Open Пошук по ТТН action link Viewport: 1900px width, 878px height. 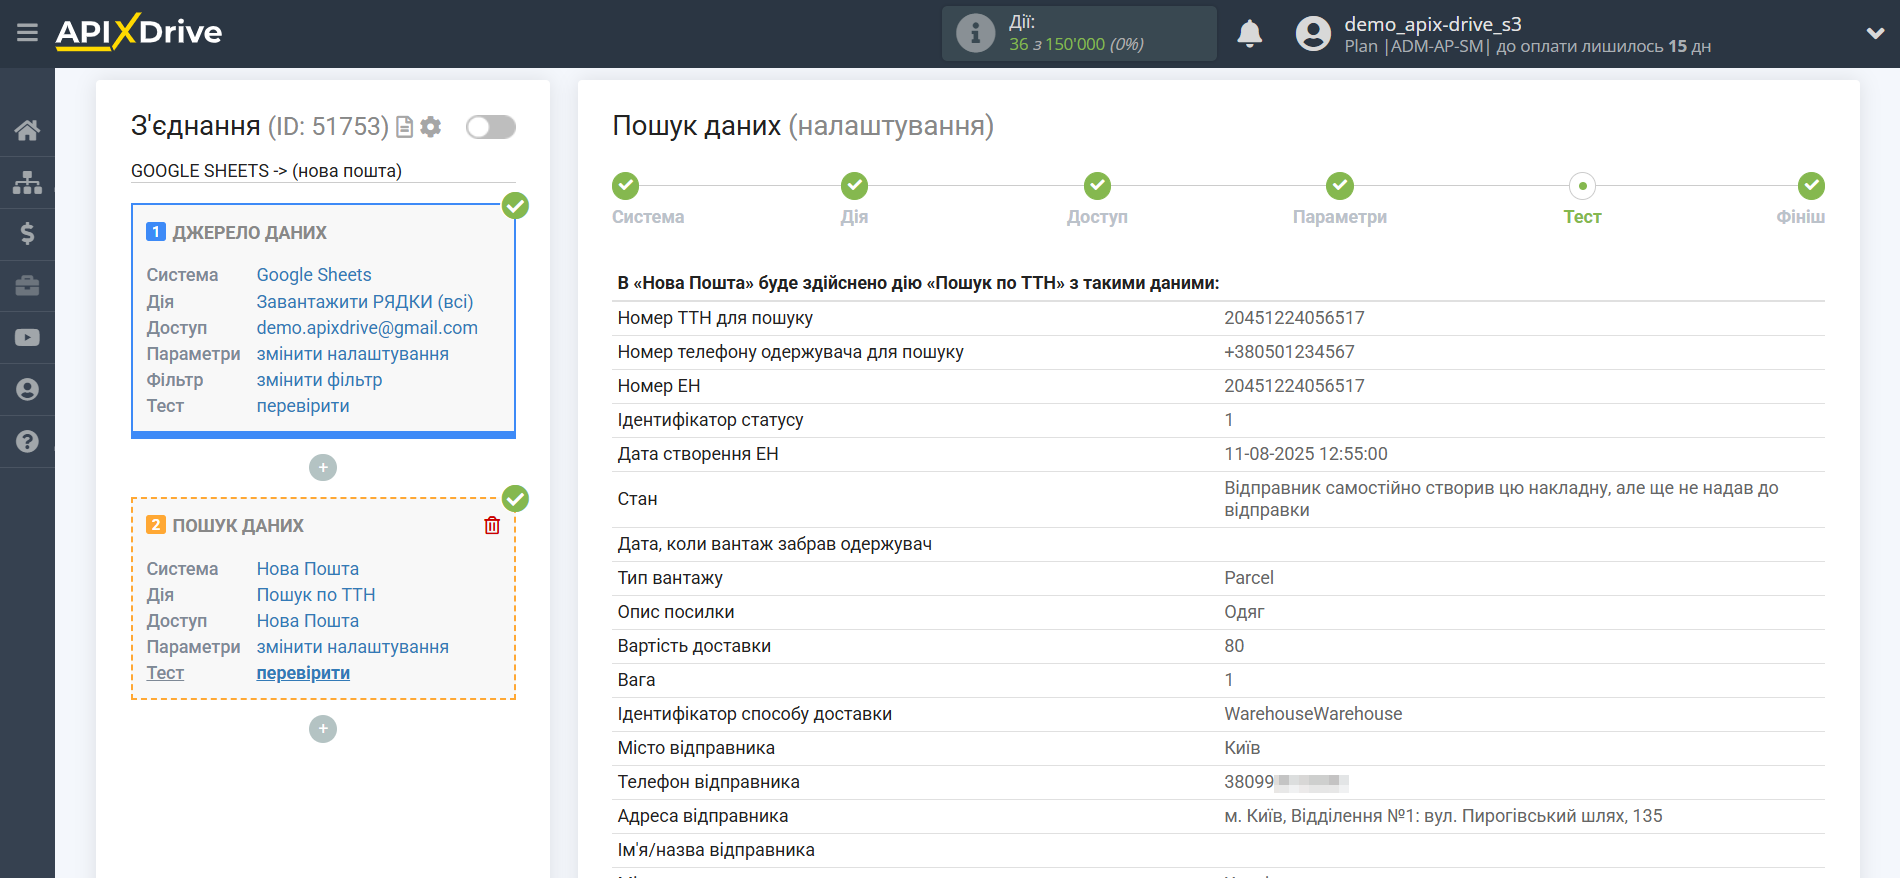tap(316, 595)
